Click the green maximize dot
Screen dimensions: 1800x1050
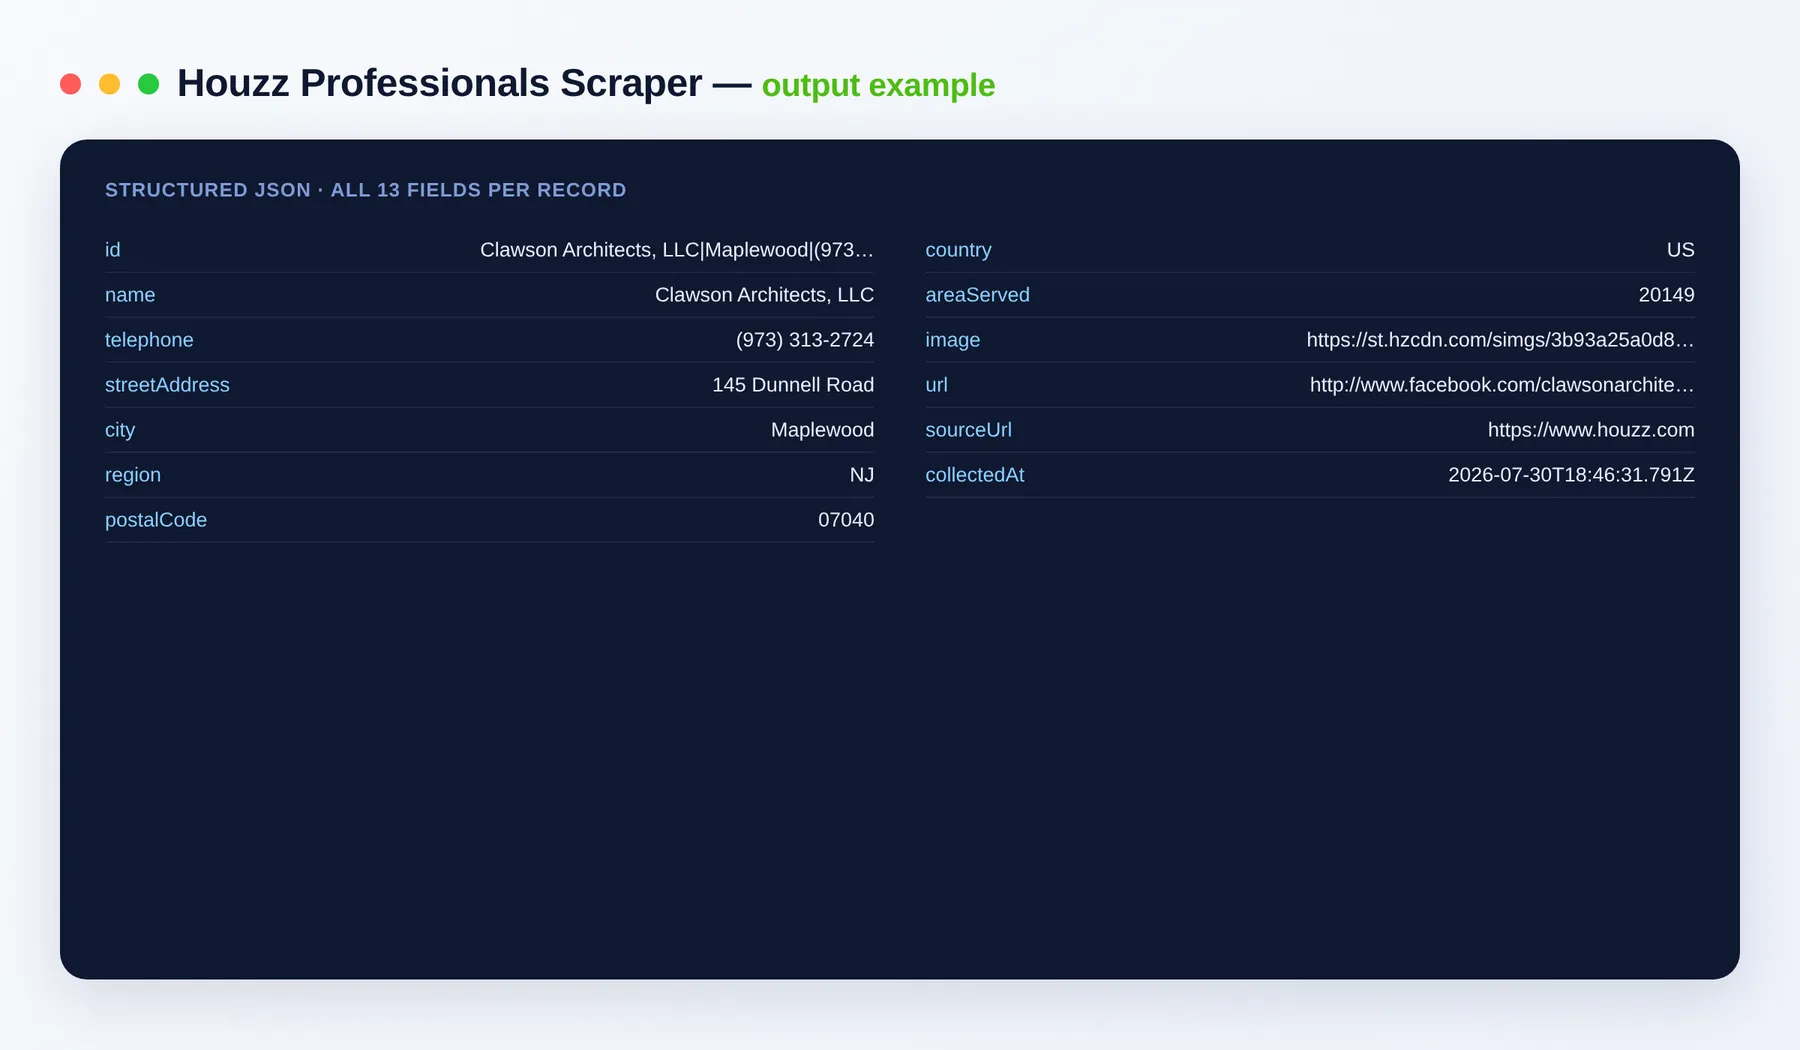pyautogui.click(x=148, y=84)
